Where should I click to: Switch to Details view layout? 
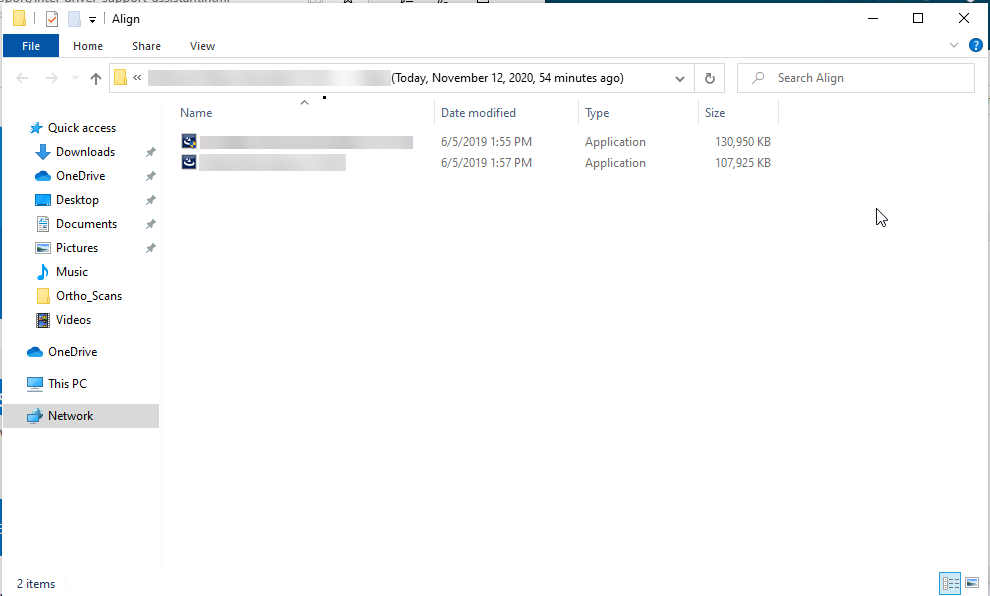(x=950, y=583)
